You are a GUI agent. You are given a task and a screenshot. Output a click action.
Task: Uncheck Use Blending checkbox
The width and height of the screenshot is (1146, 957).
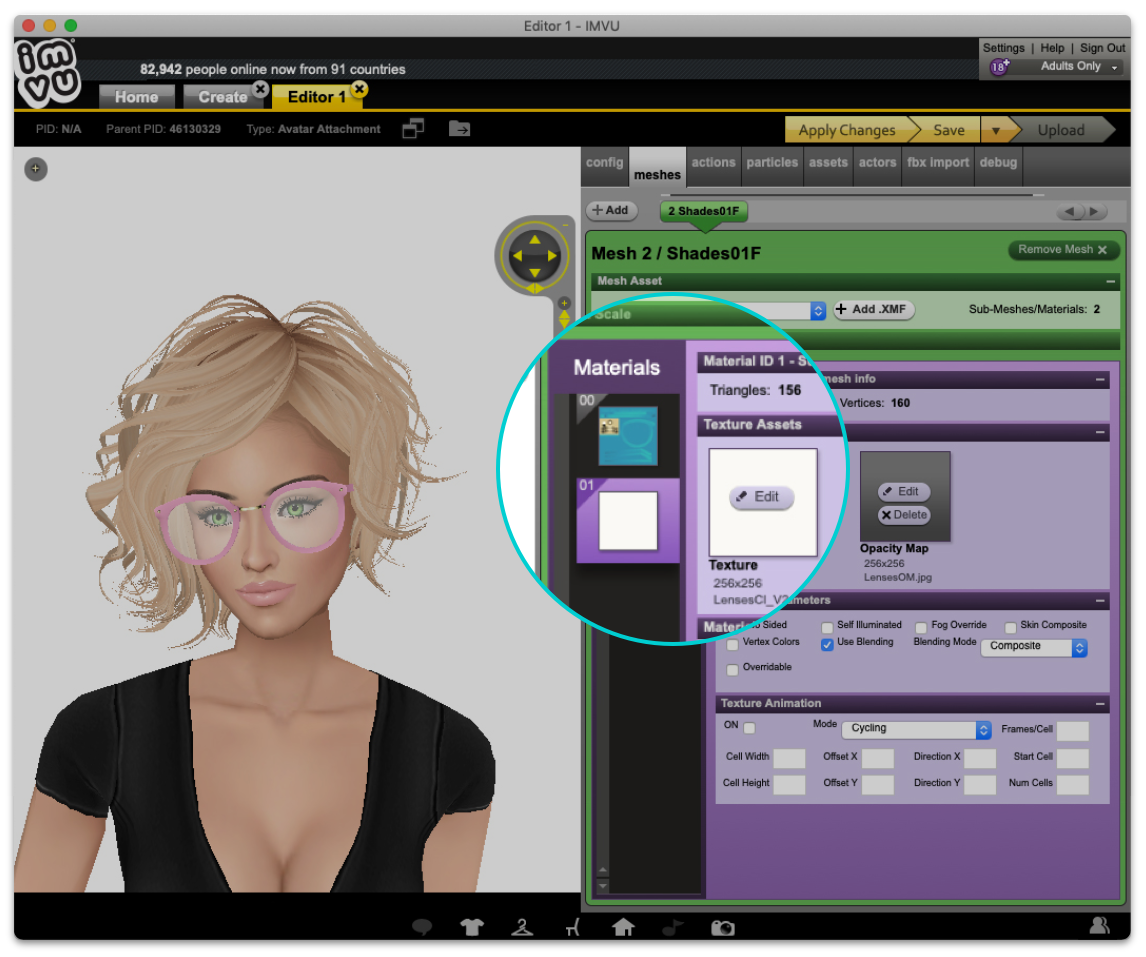[827, 644]
